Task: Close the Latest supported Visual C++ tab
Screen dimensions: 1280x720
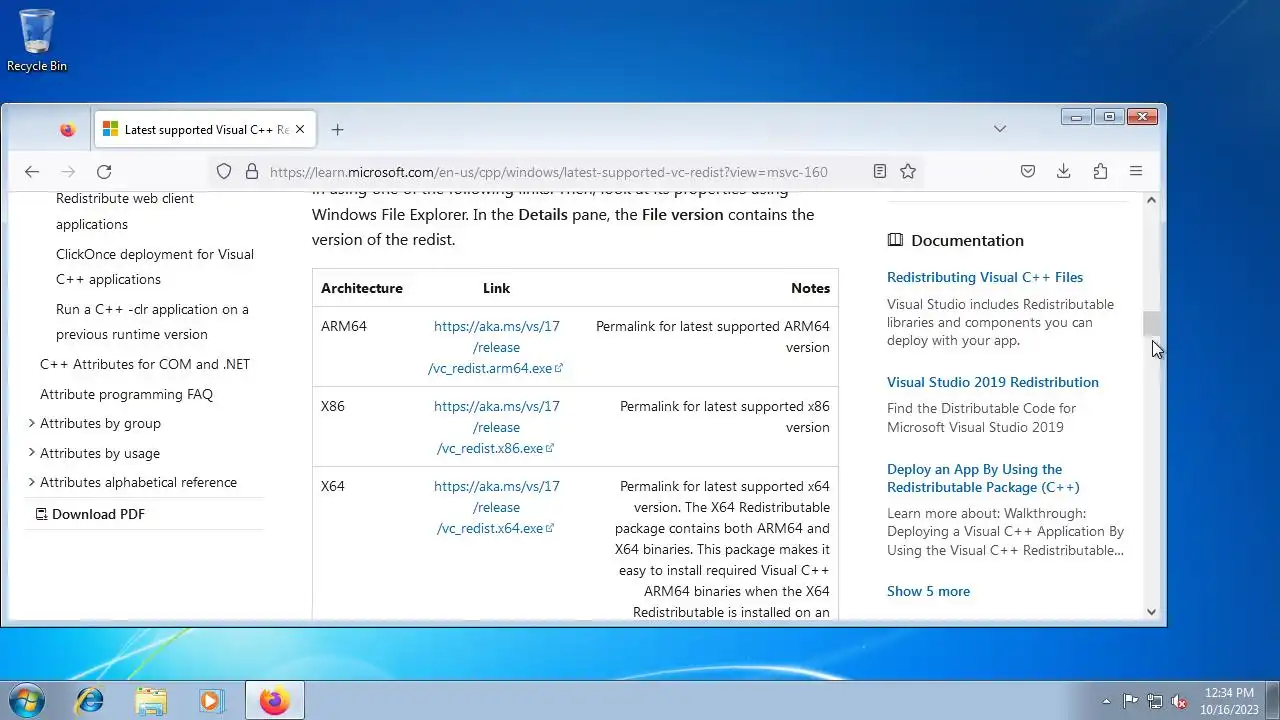Action: (x=300, y=130)
